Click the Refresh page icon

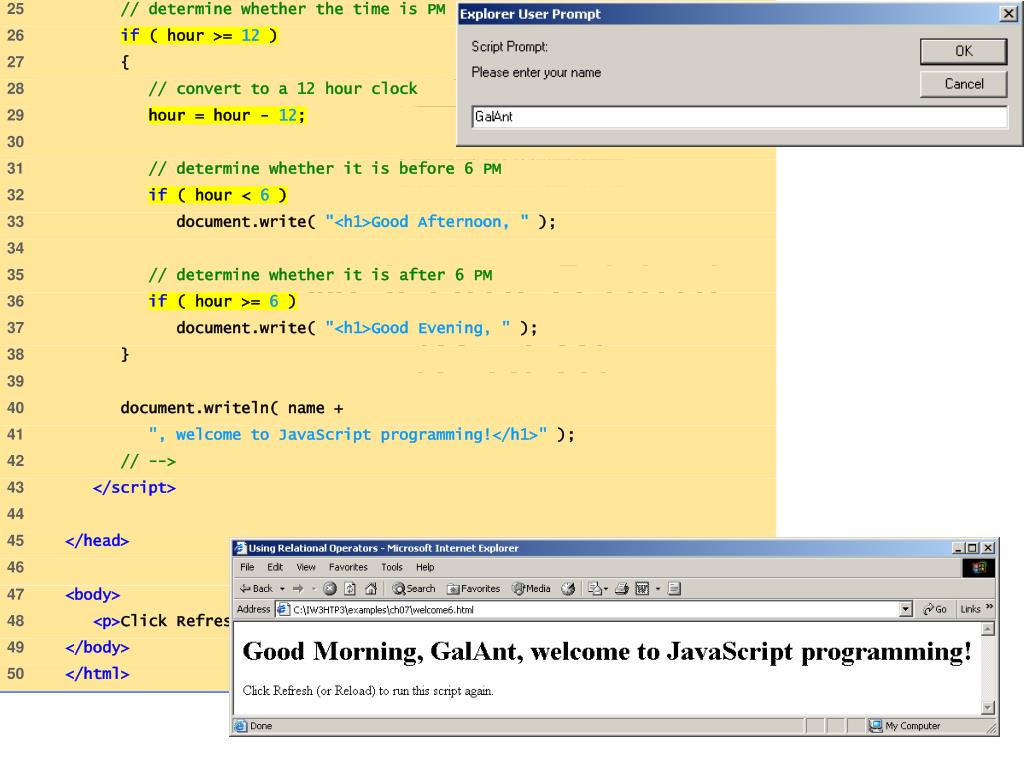coord(350,588)
